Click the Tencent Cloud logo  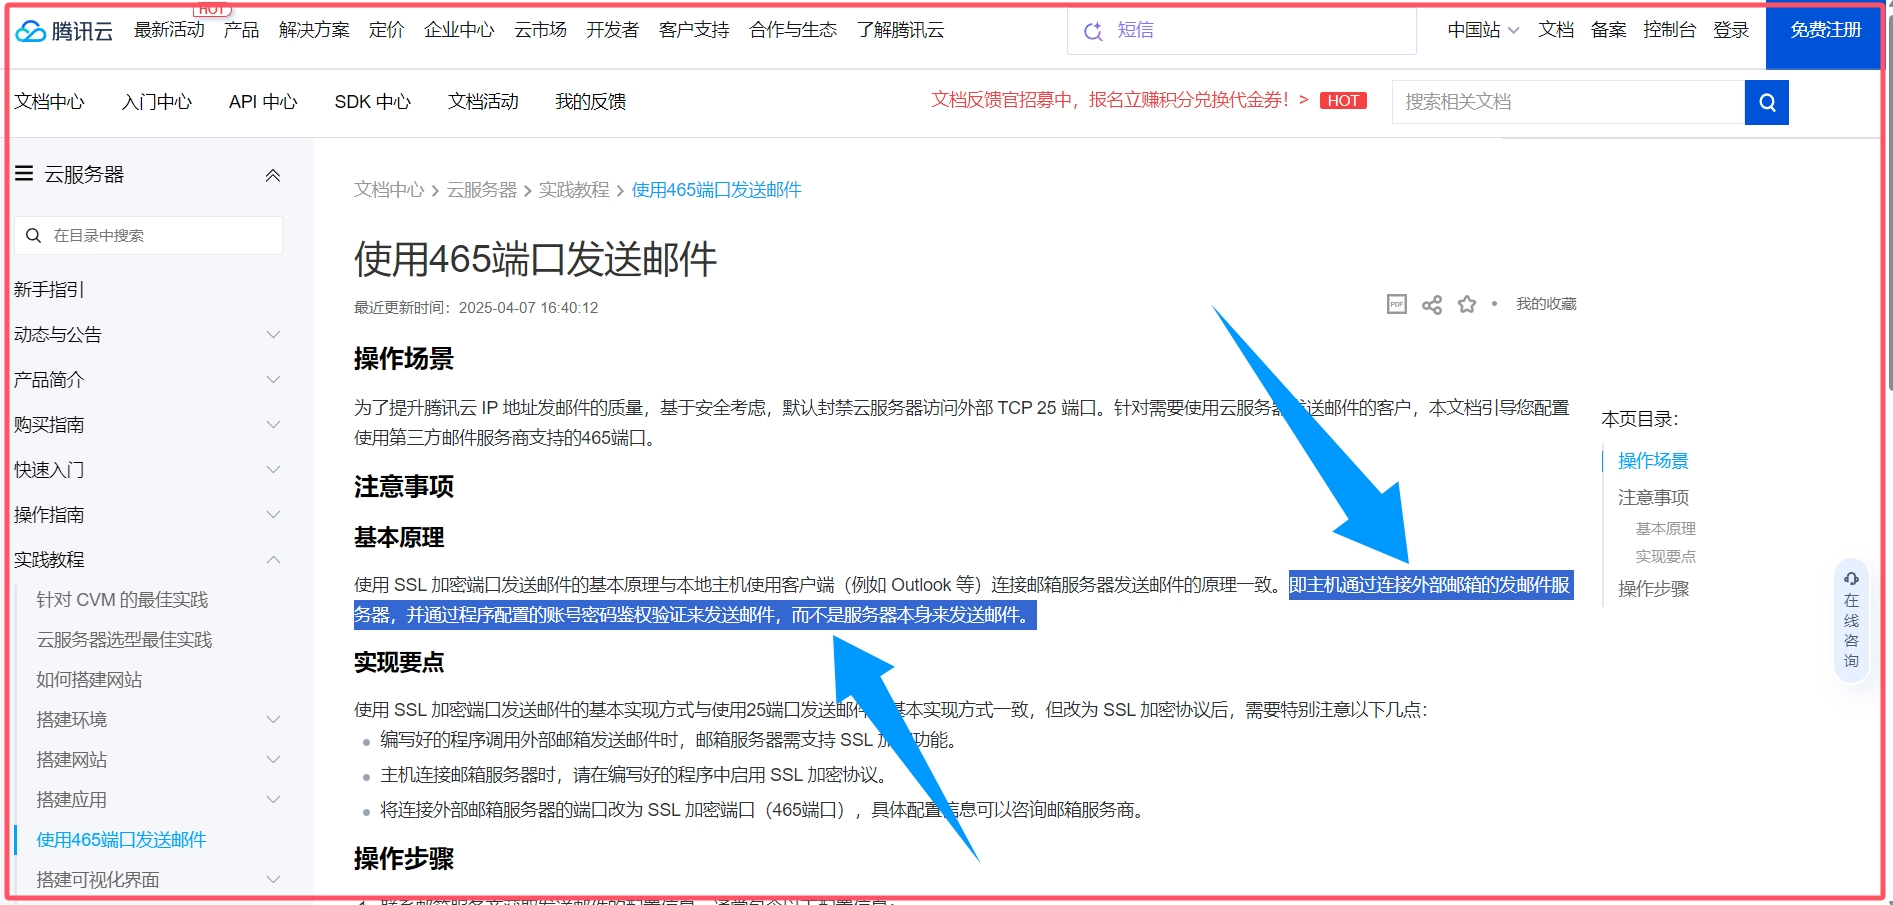(64, 31)
